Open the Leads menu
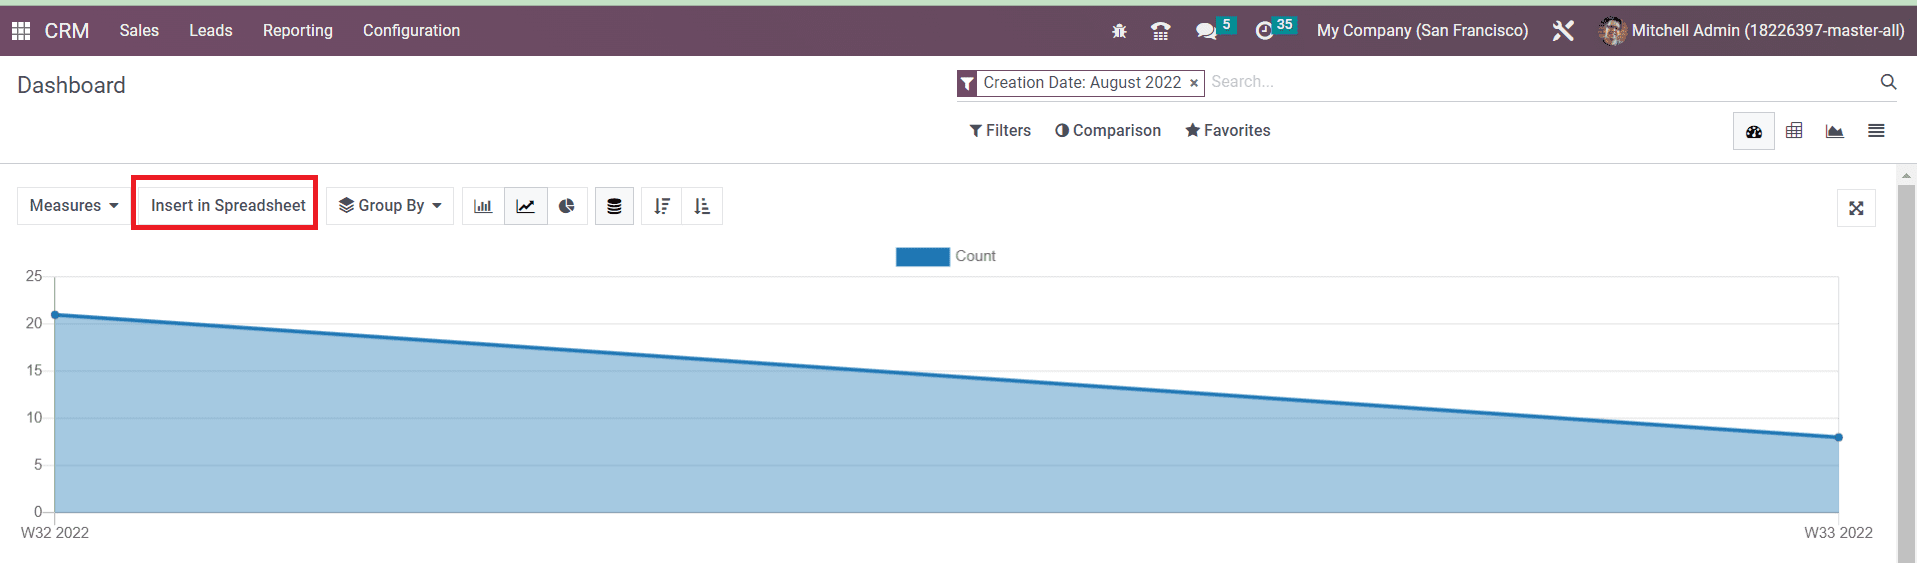The height and width of the screenshot is (563, 1917). [x=211, y=31]
